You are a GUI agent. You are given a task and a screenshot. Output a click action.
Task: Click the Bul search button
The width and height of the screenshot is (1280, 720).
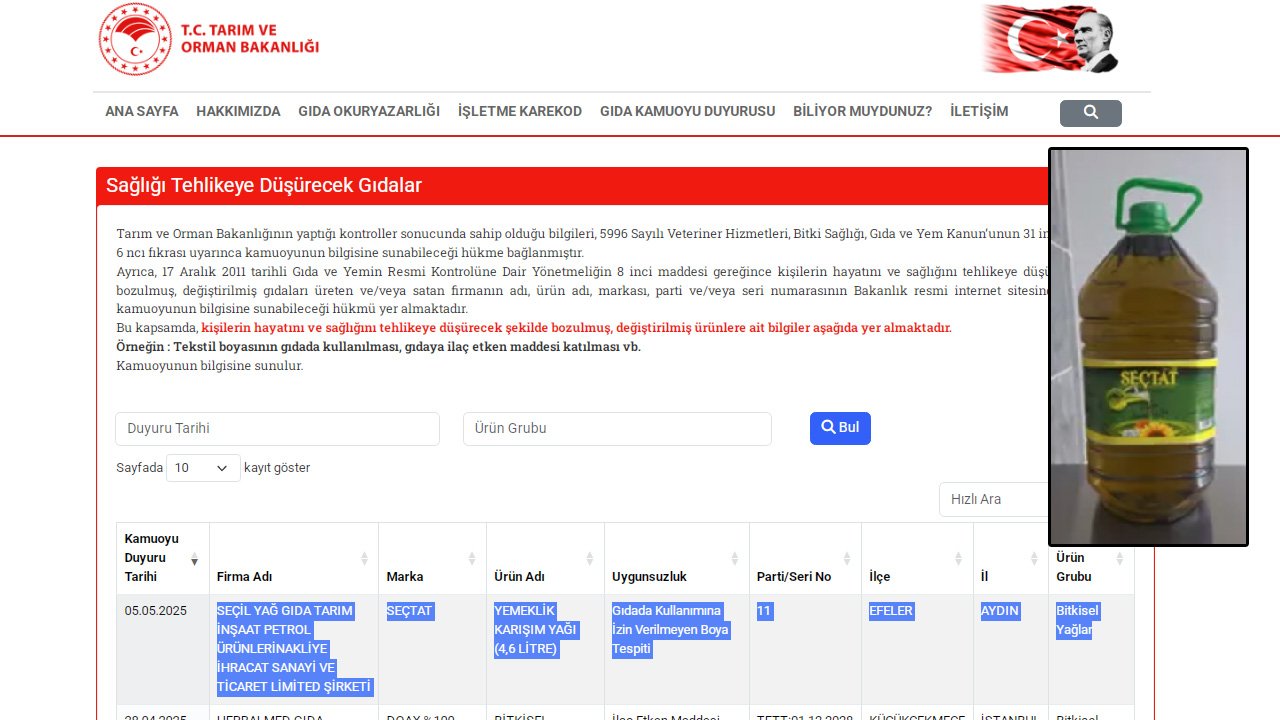coord(840,428)
